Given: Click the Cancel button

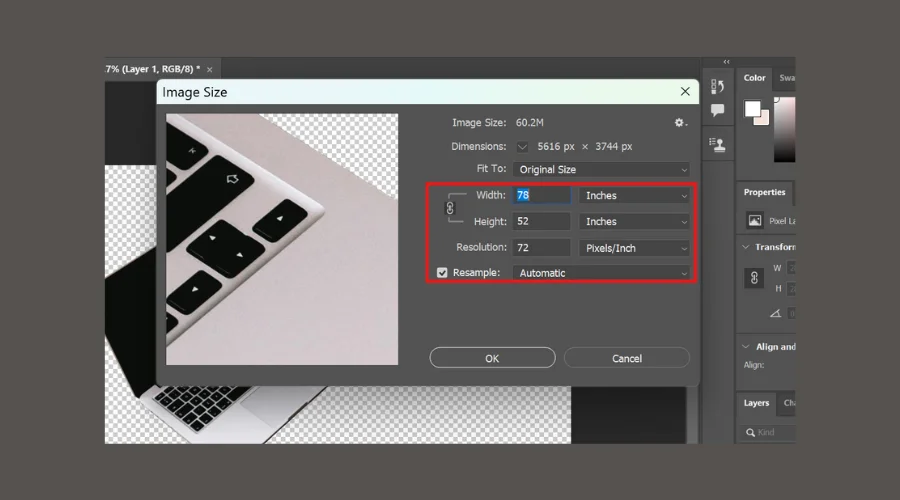Looking at the screenshot, I should 627,358.
